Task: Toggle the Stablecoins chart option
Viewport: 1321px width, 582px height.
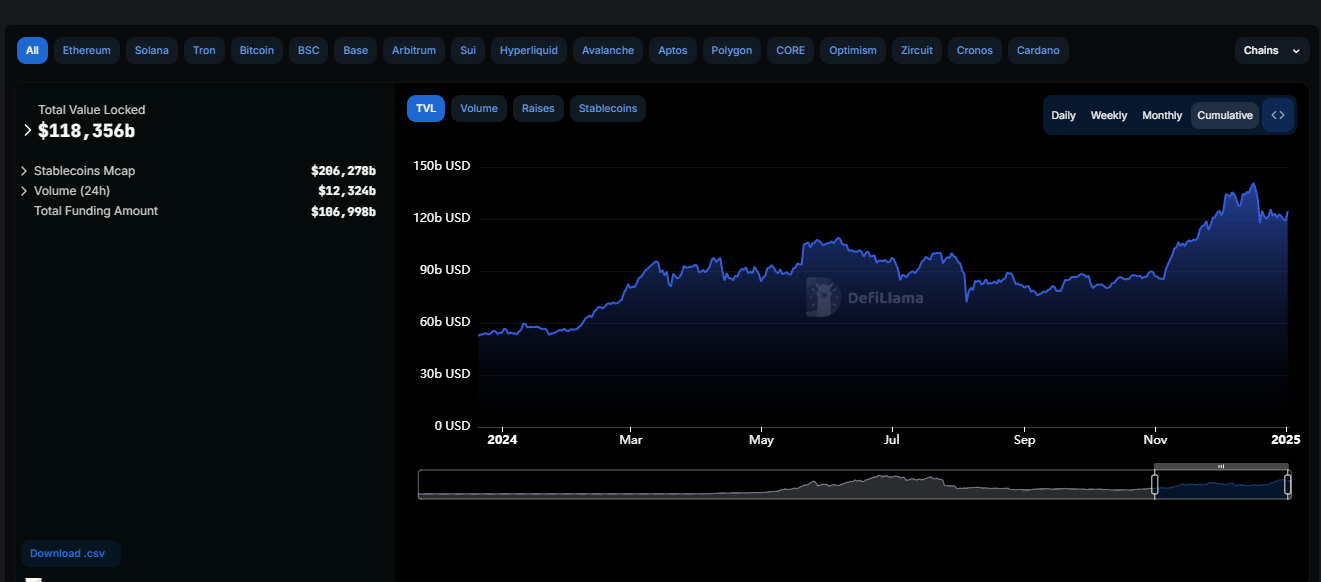Action: pos(608,108)
